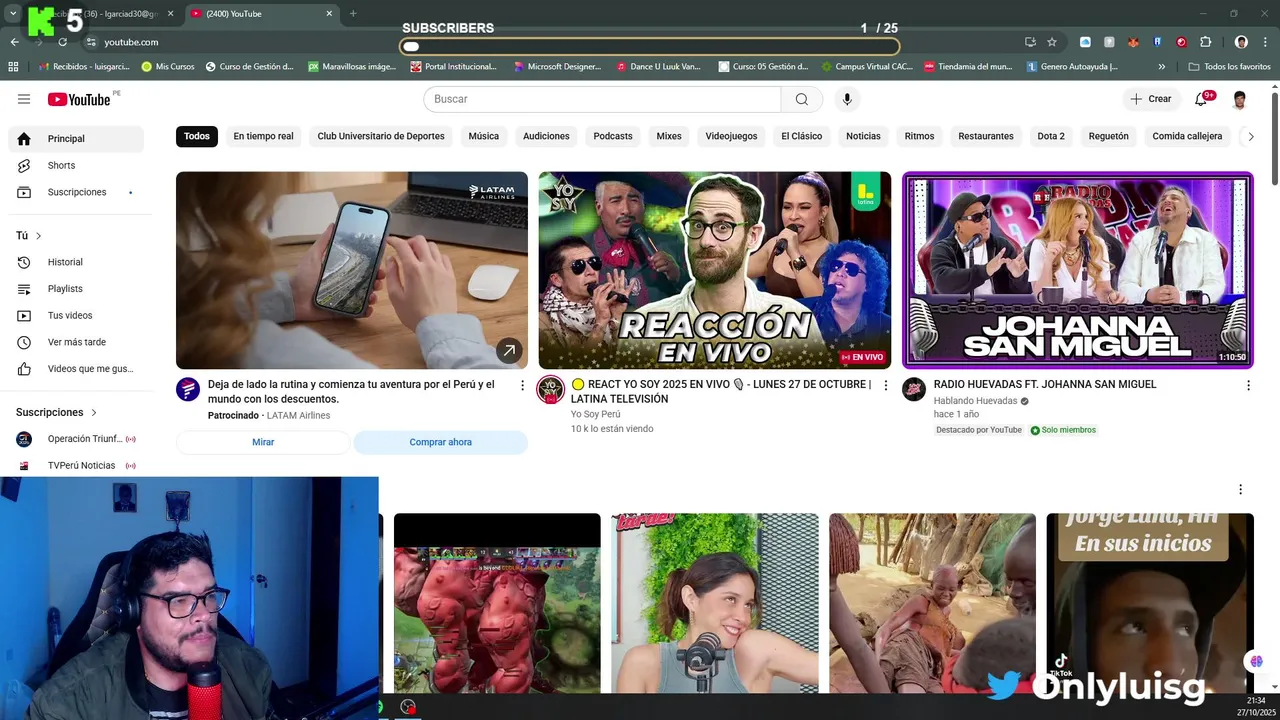
Task: Select the Dota 2 chip
Action: [1051, 136]
